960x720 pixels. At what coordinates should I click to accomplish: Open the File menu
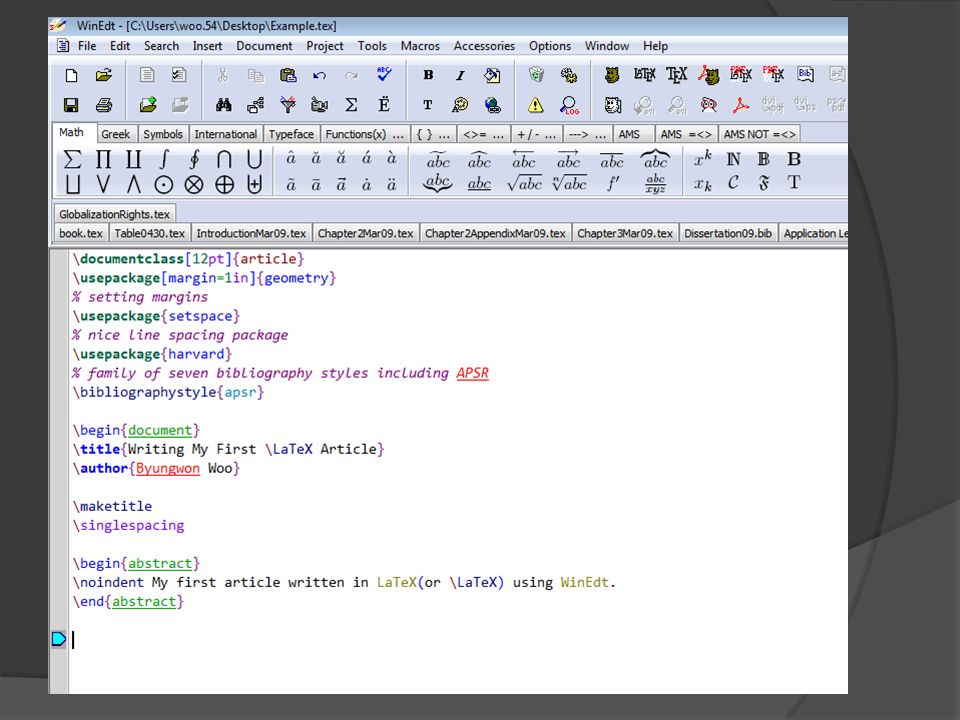coord(87,46)
